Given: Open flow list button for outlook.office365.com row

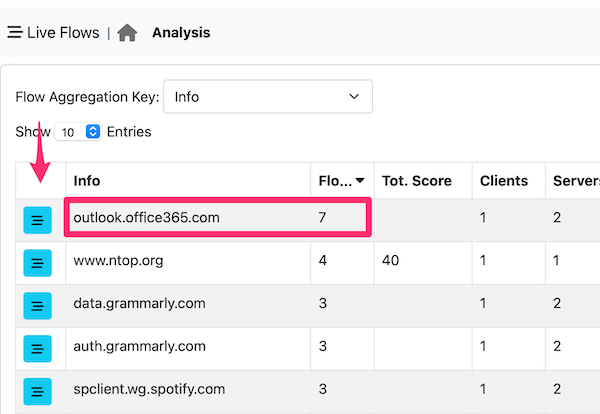Looking at the screenshot, I should 38,220.
